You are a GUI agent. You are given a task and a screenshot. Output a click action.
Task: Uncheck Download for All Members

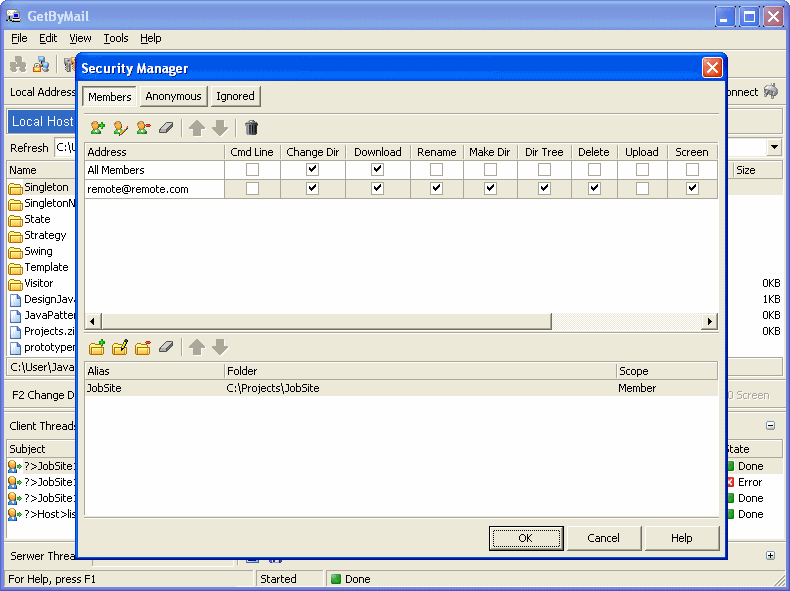tap(377, 170)
